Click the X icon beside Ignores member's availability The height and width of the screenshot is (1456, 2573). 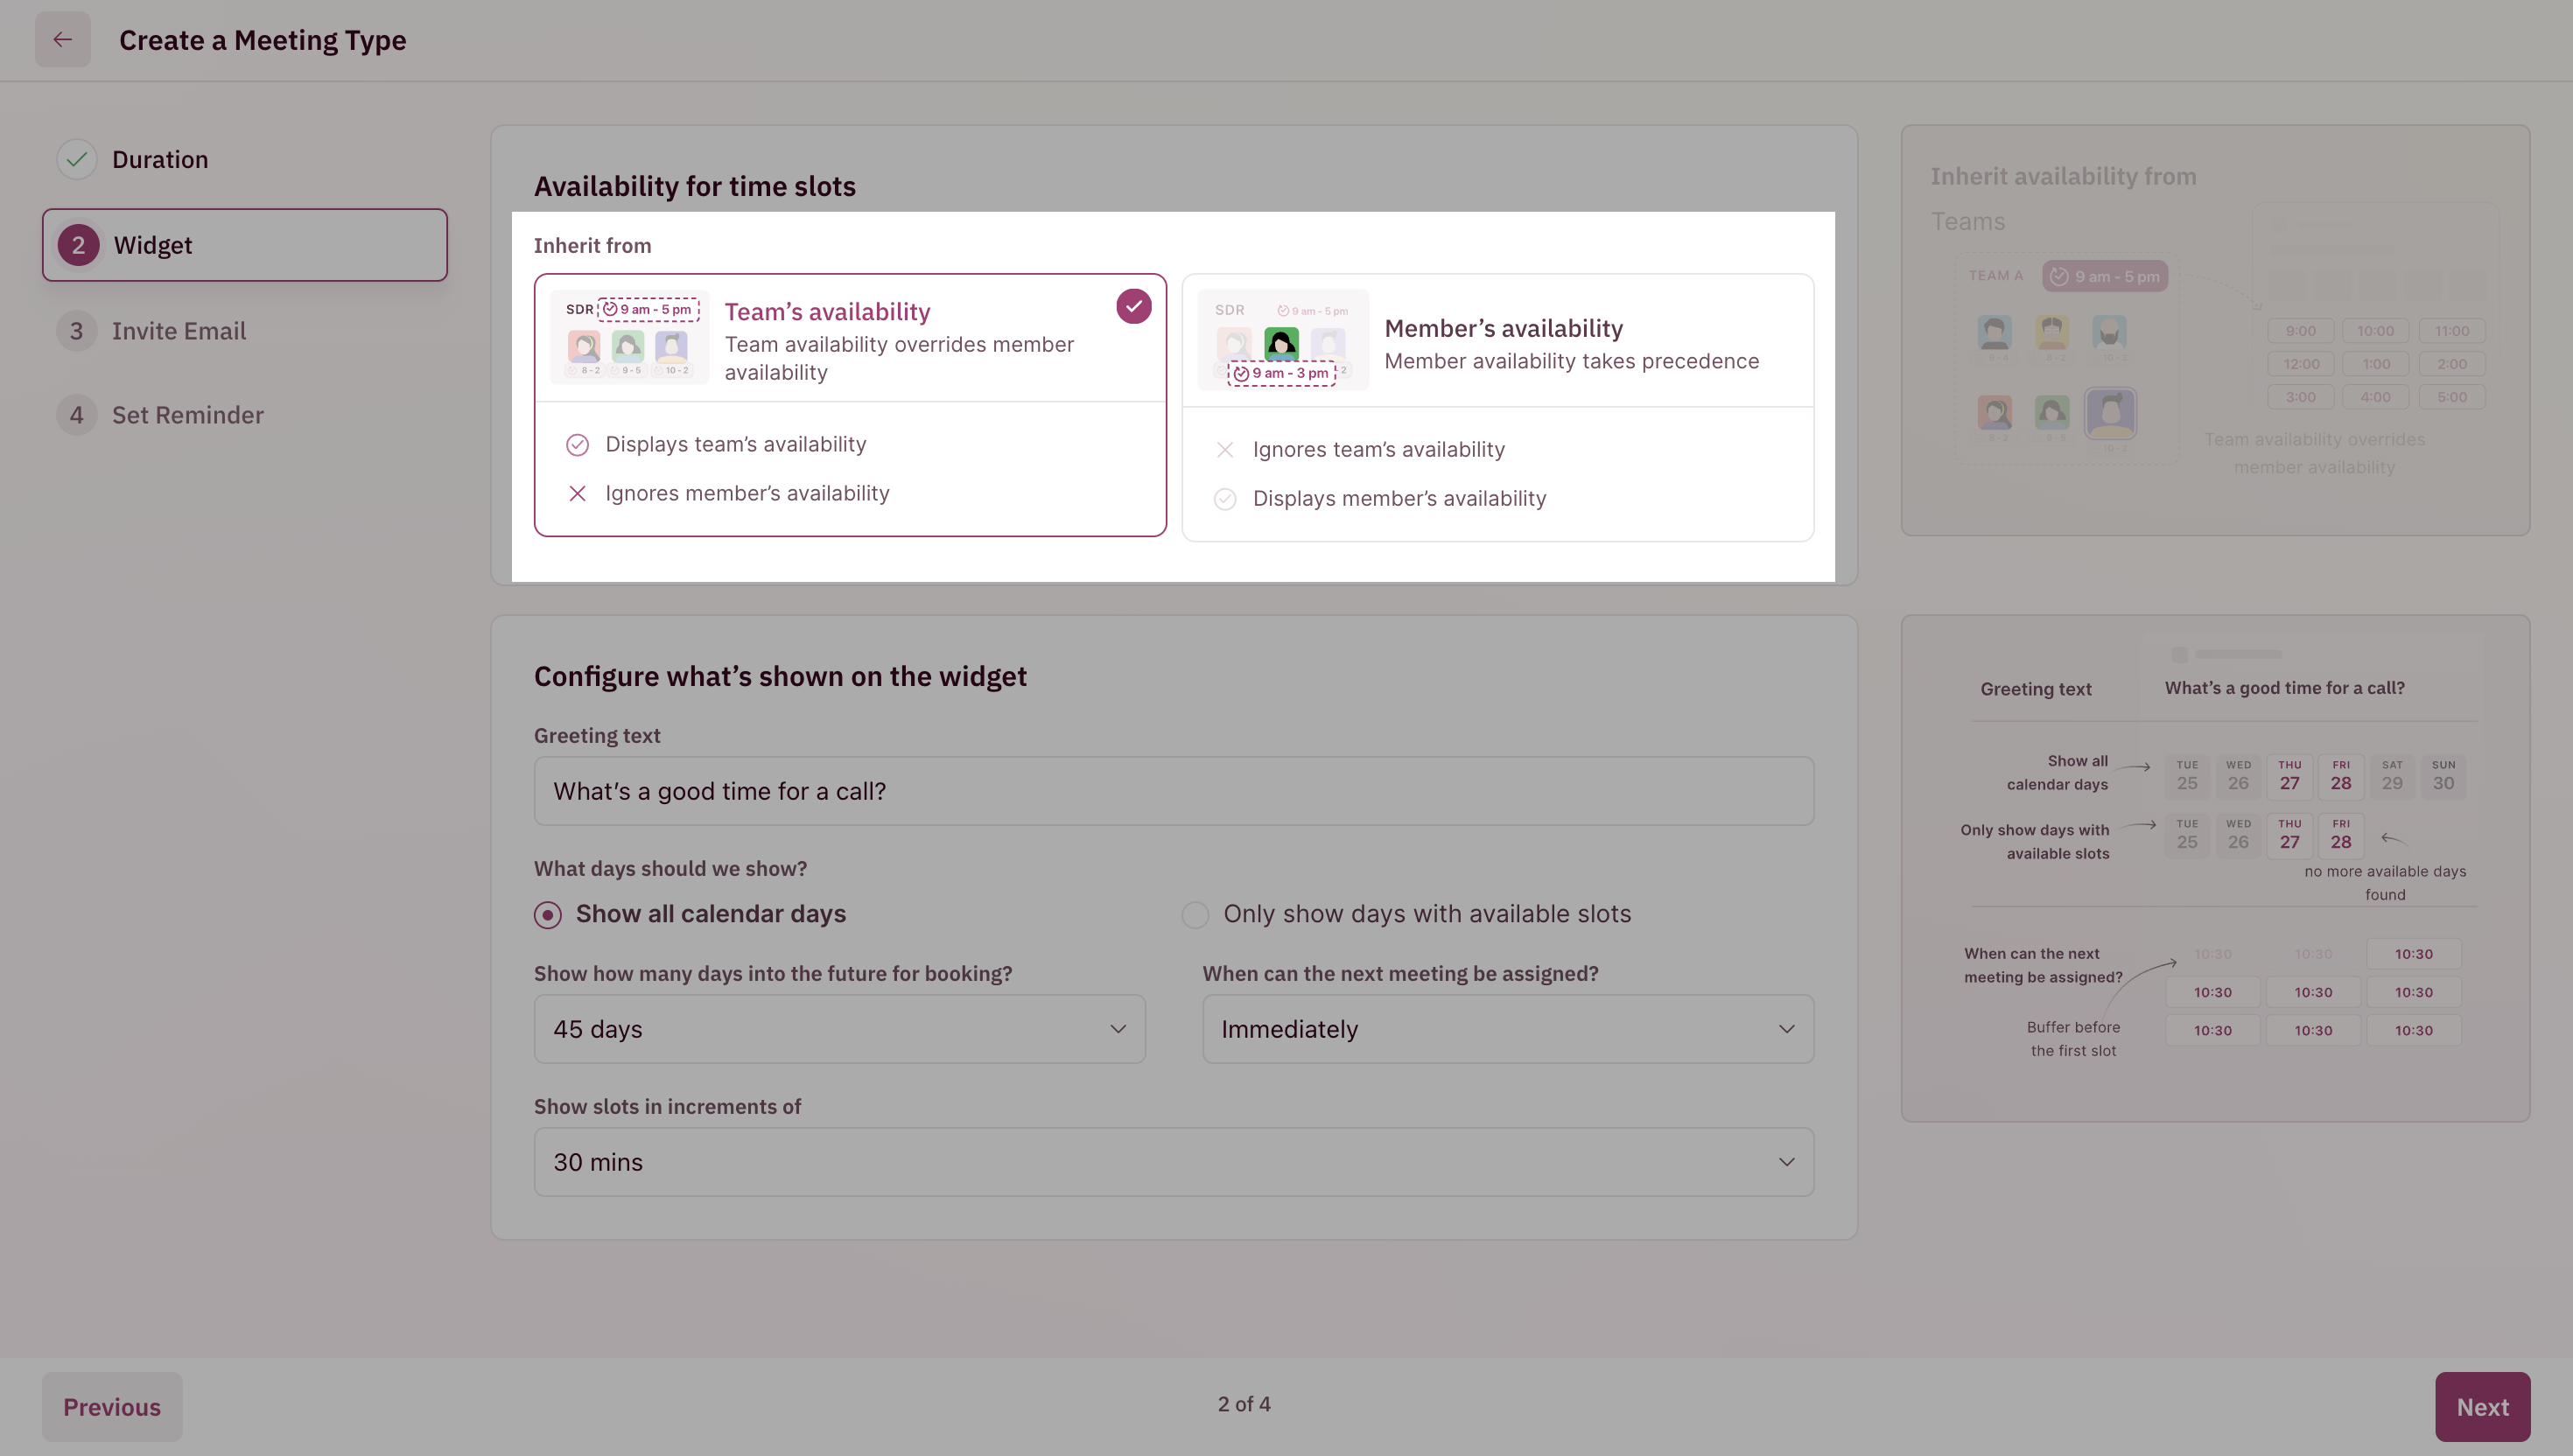coord(577,494)
